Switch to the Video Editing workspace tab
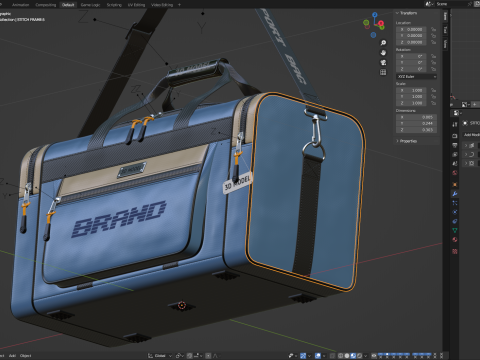Image resolution: width=480 pixels, height=360 pixels. pos(162,5)
